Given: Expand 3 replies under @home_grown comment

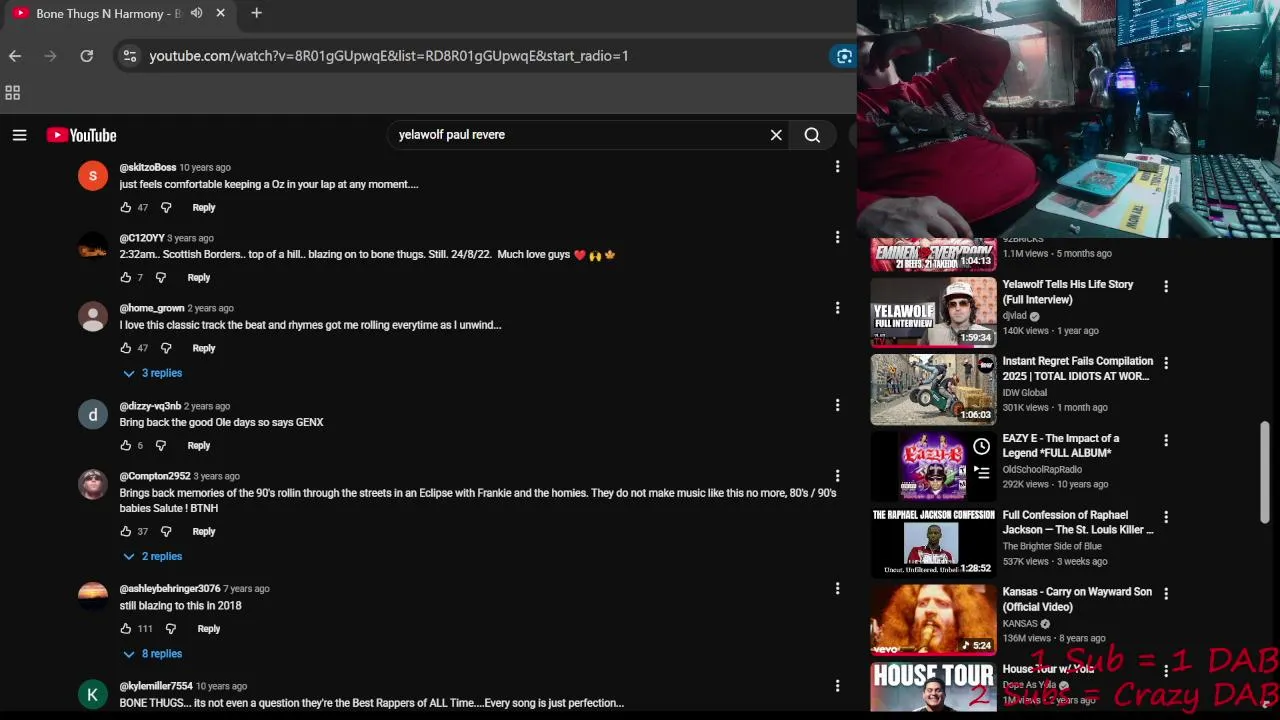Looking at the screenshot, I should pos(152,373).
